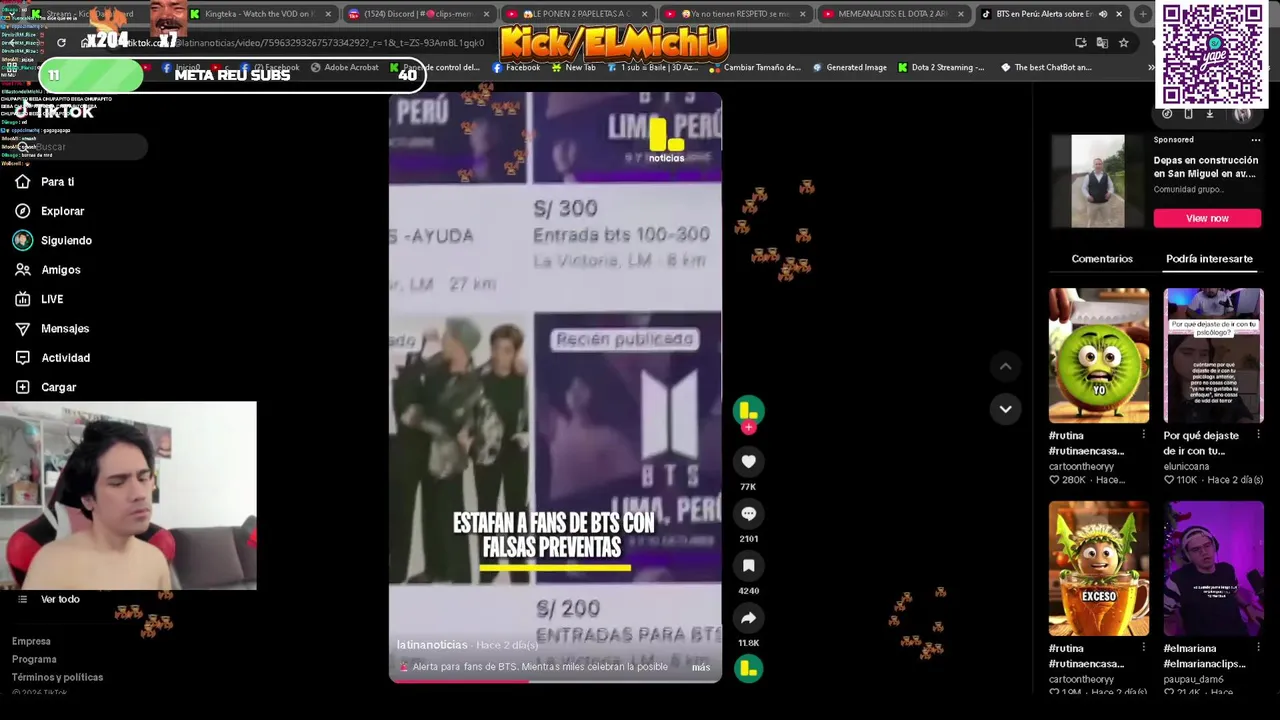Open the Cargar upload entry
The width and height of the screenshot is (1280, 720).
point(46,387)
